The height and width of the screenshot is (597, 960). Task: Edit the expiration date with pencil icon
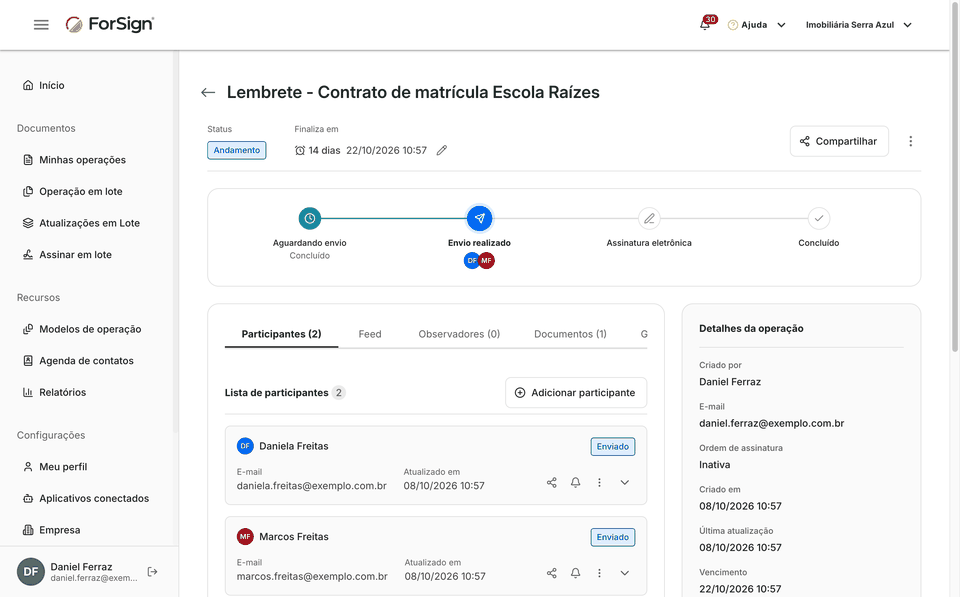coord(441,150)
